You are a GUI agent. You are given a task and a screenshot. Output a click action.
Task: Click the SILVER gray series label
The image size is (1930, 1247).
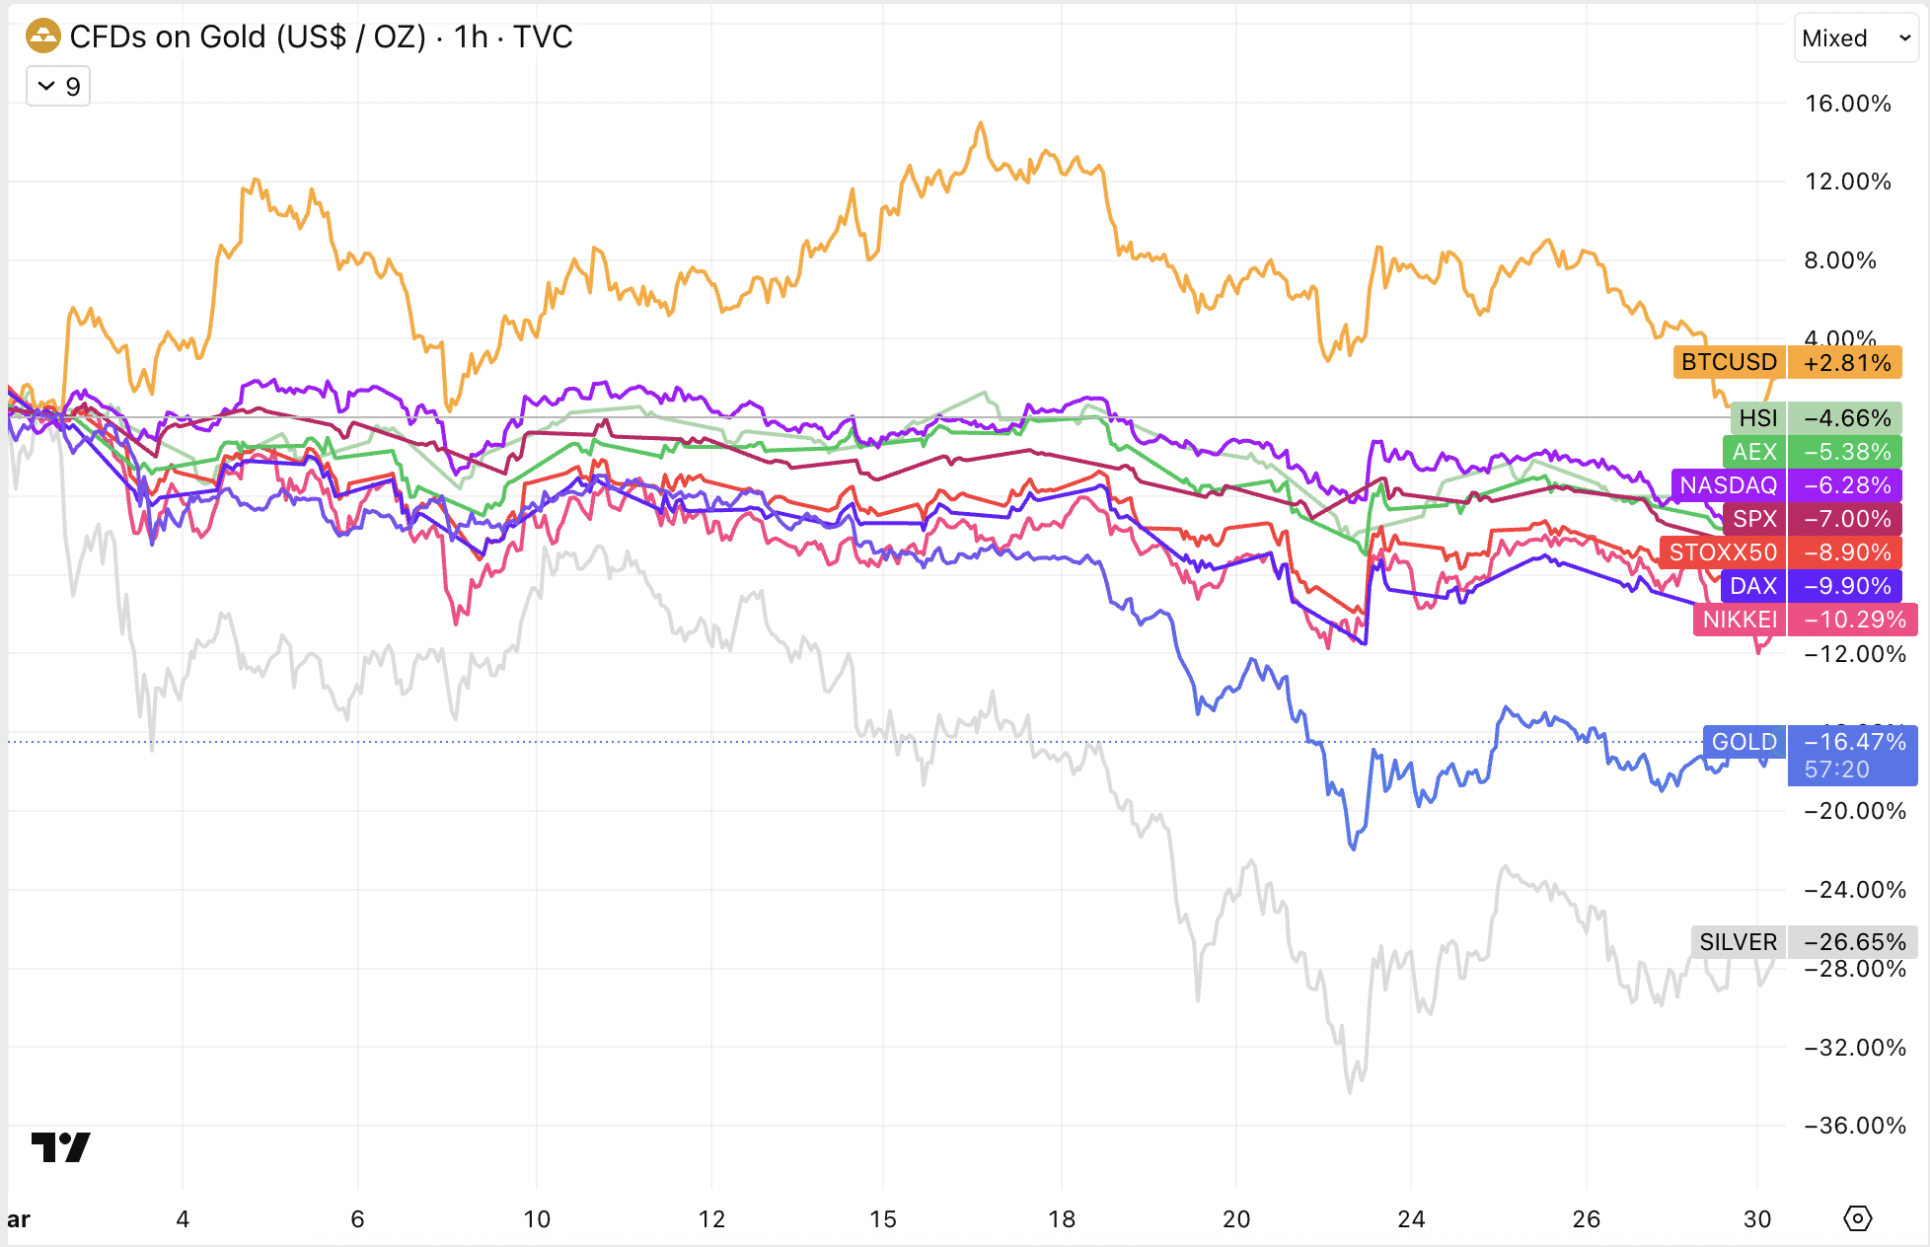tap(1738, 942)
